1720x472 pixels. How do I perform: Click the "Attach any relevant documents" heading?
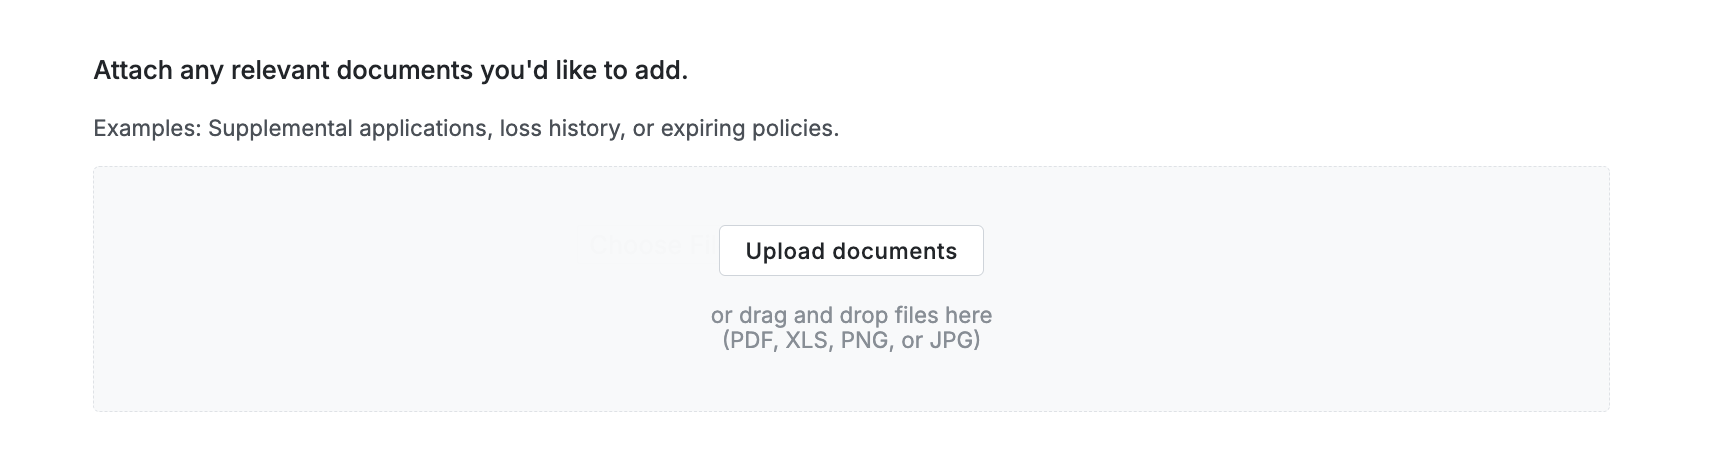tap(390, 71)
